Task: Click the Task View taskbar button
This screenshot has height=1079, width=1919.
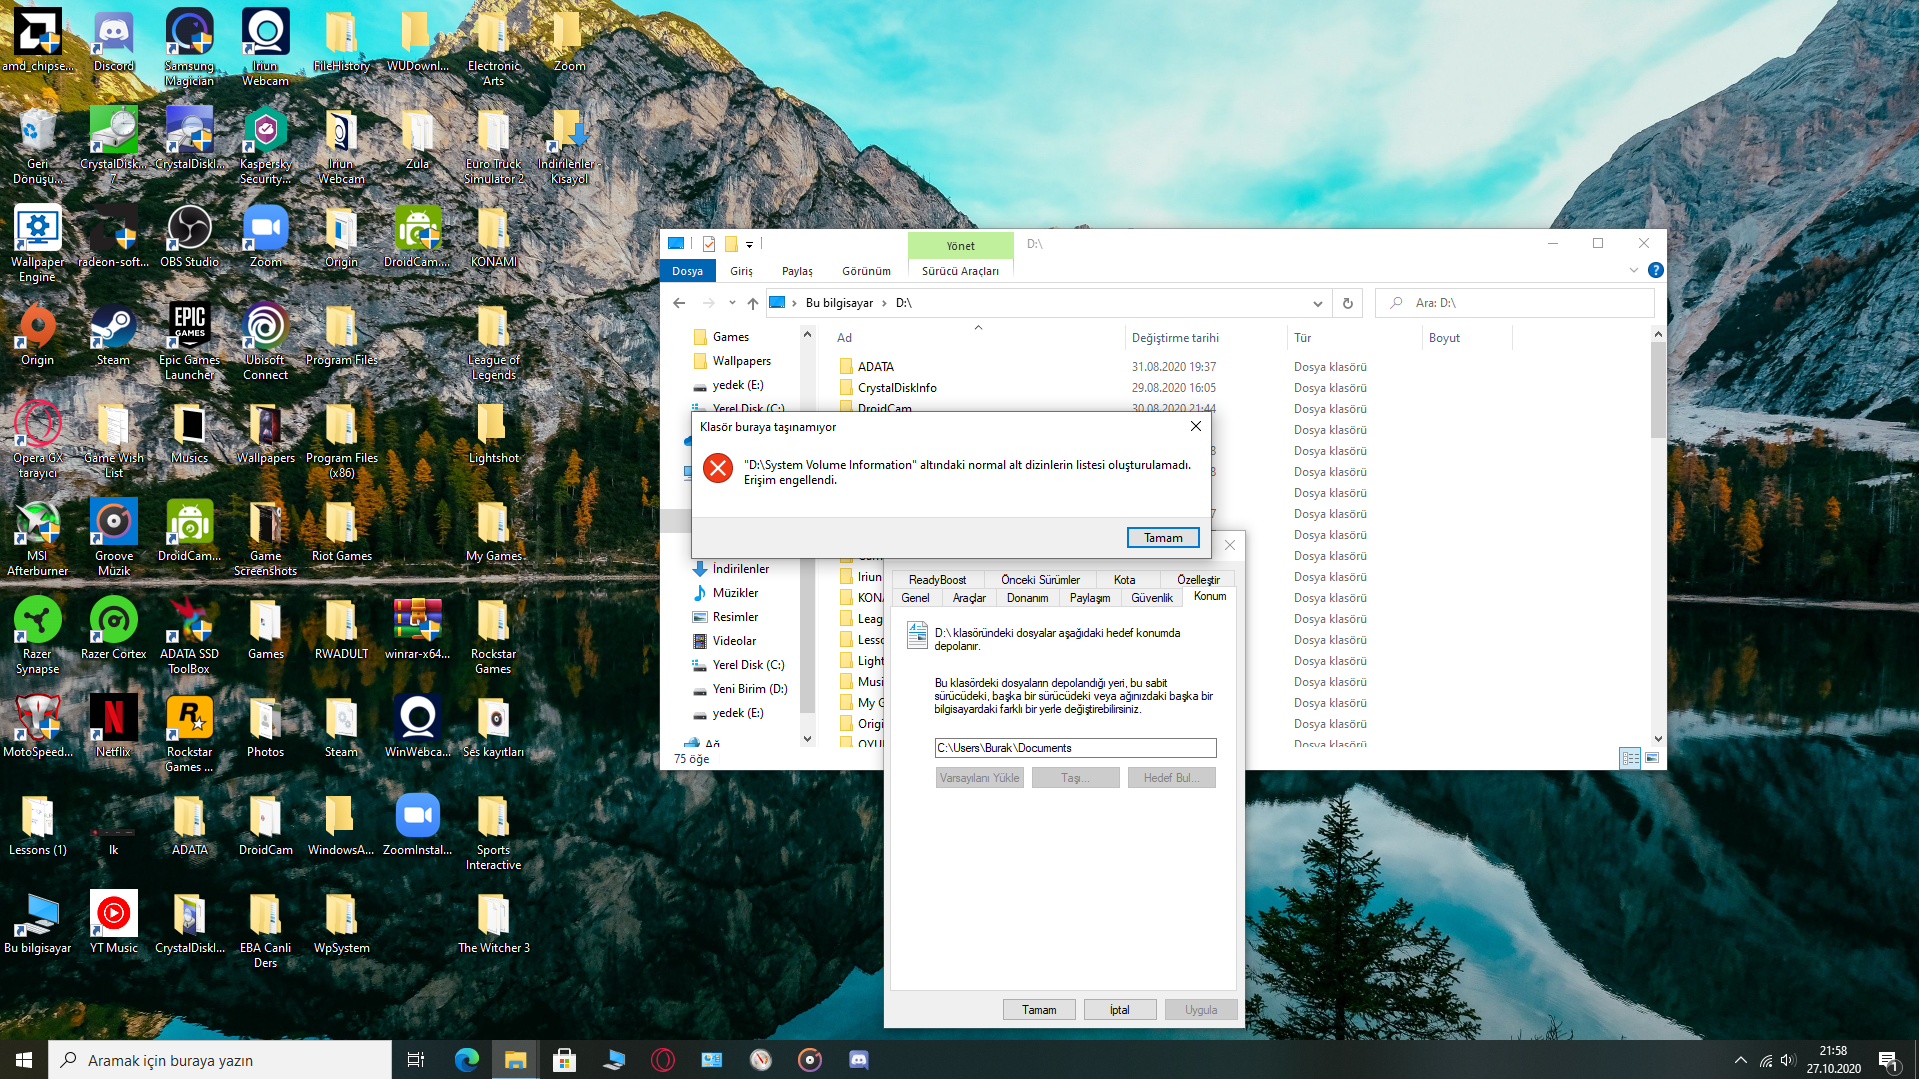Action: click(416, 1060)
